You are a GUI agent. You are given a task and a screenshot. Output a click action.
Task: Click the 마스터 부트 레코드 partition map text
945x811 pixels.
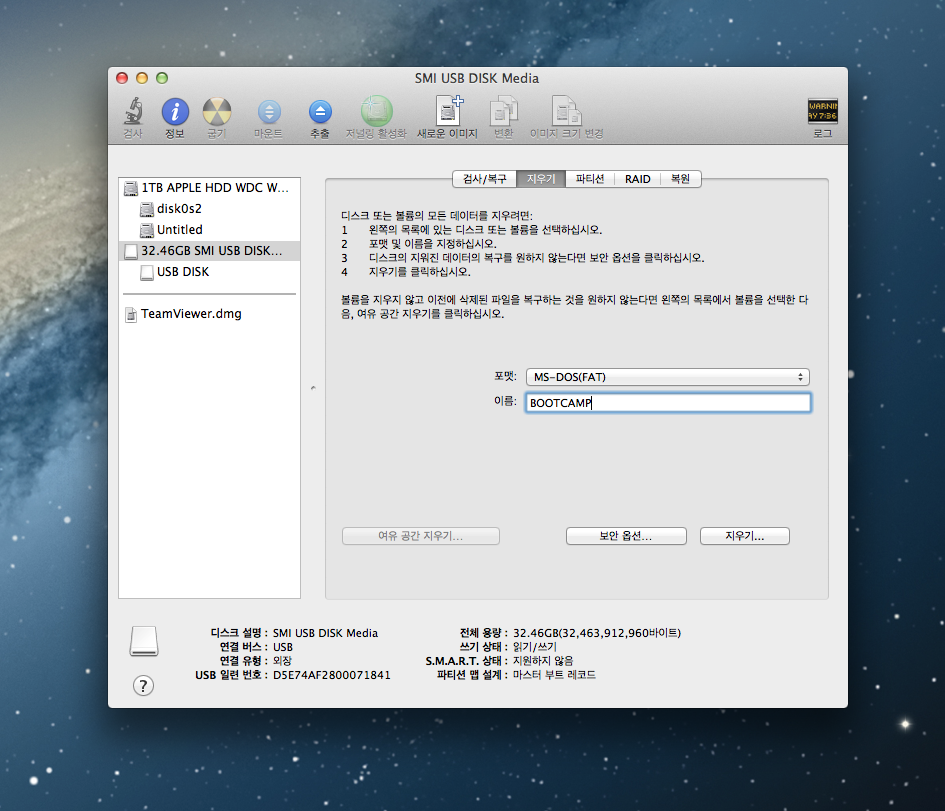point(554,675)
